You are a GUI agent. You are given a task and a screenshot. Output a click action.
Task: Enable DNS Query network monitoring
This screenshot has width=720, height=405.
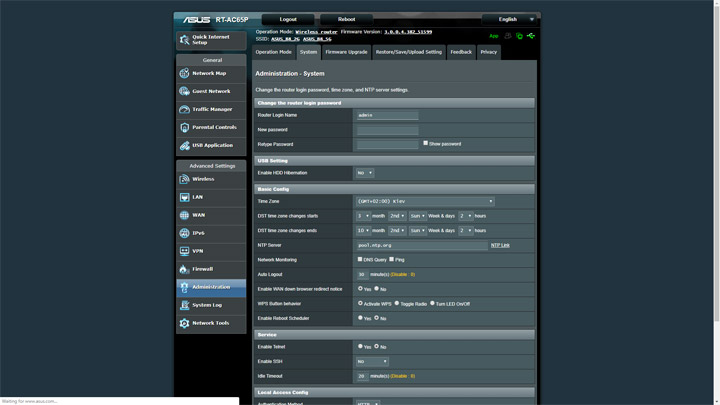pyautogui.click(x=360, y=259)
